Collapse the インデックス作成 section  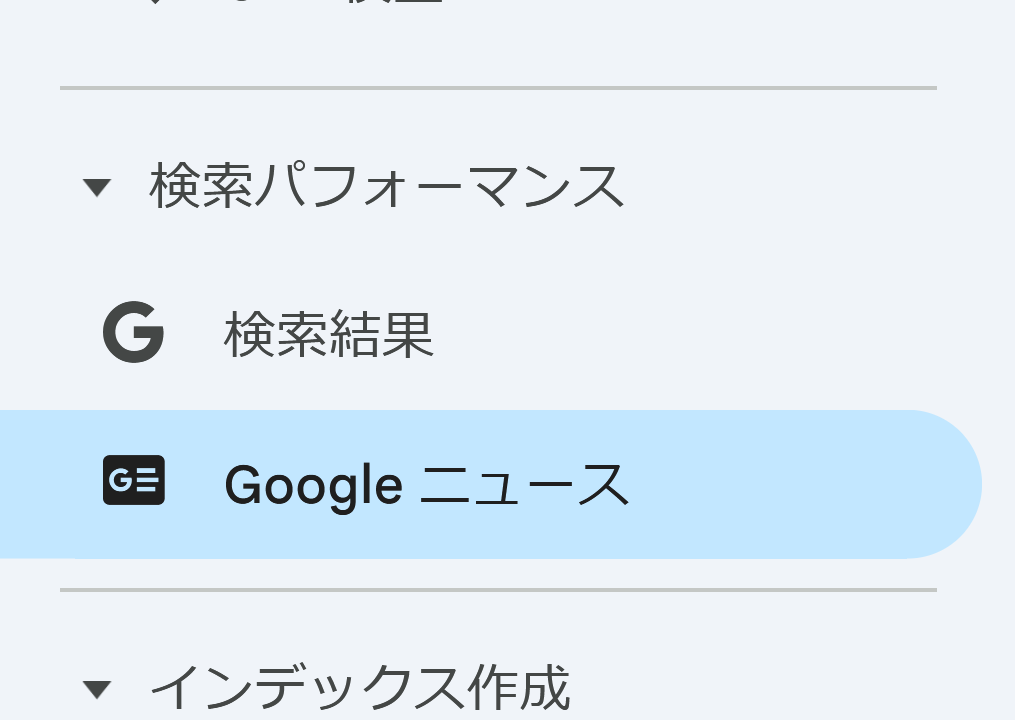click(x=97, y=687)
